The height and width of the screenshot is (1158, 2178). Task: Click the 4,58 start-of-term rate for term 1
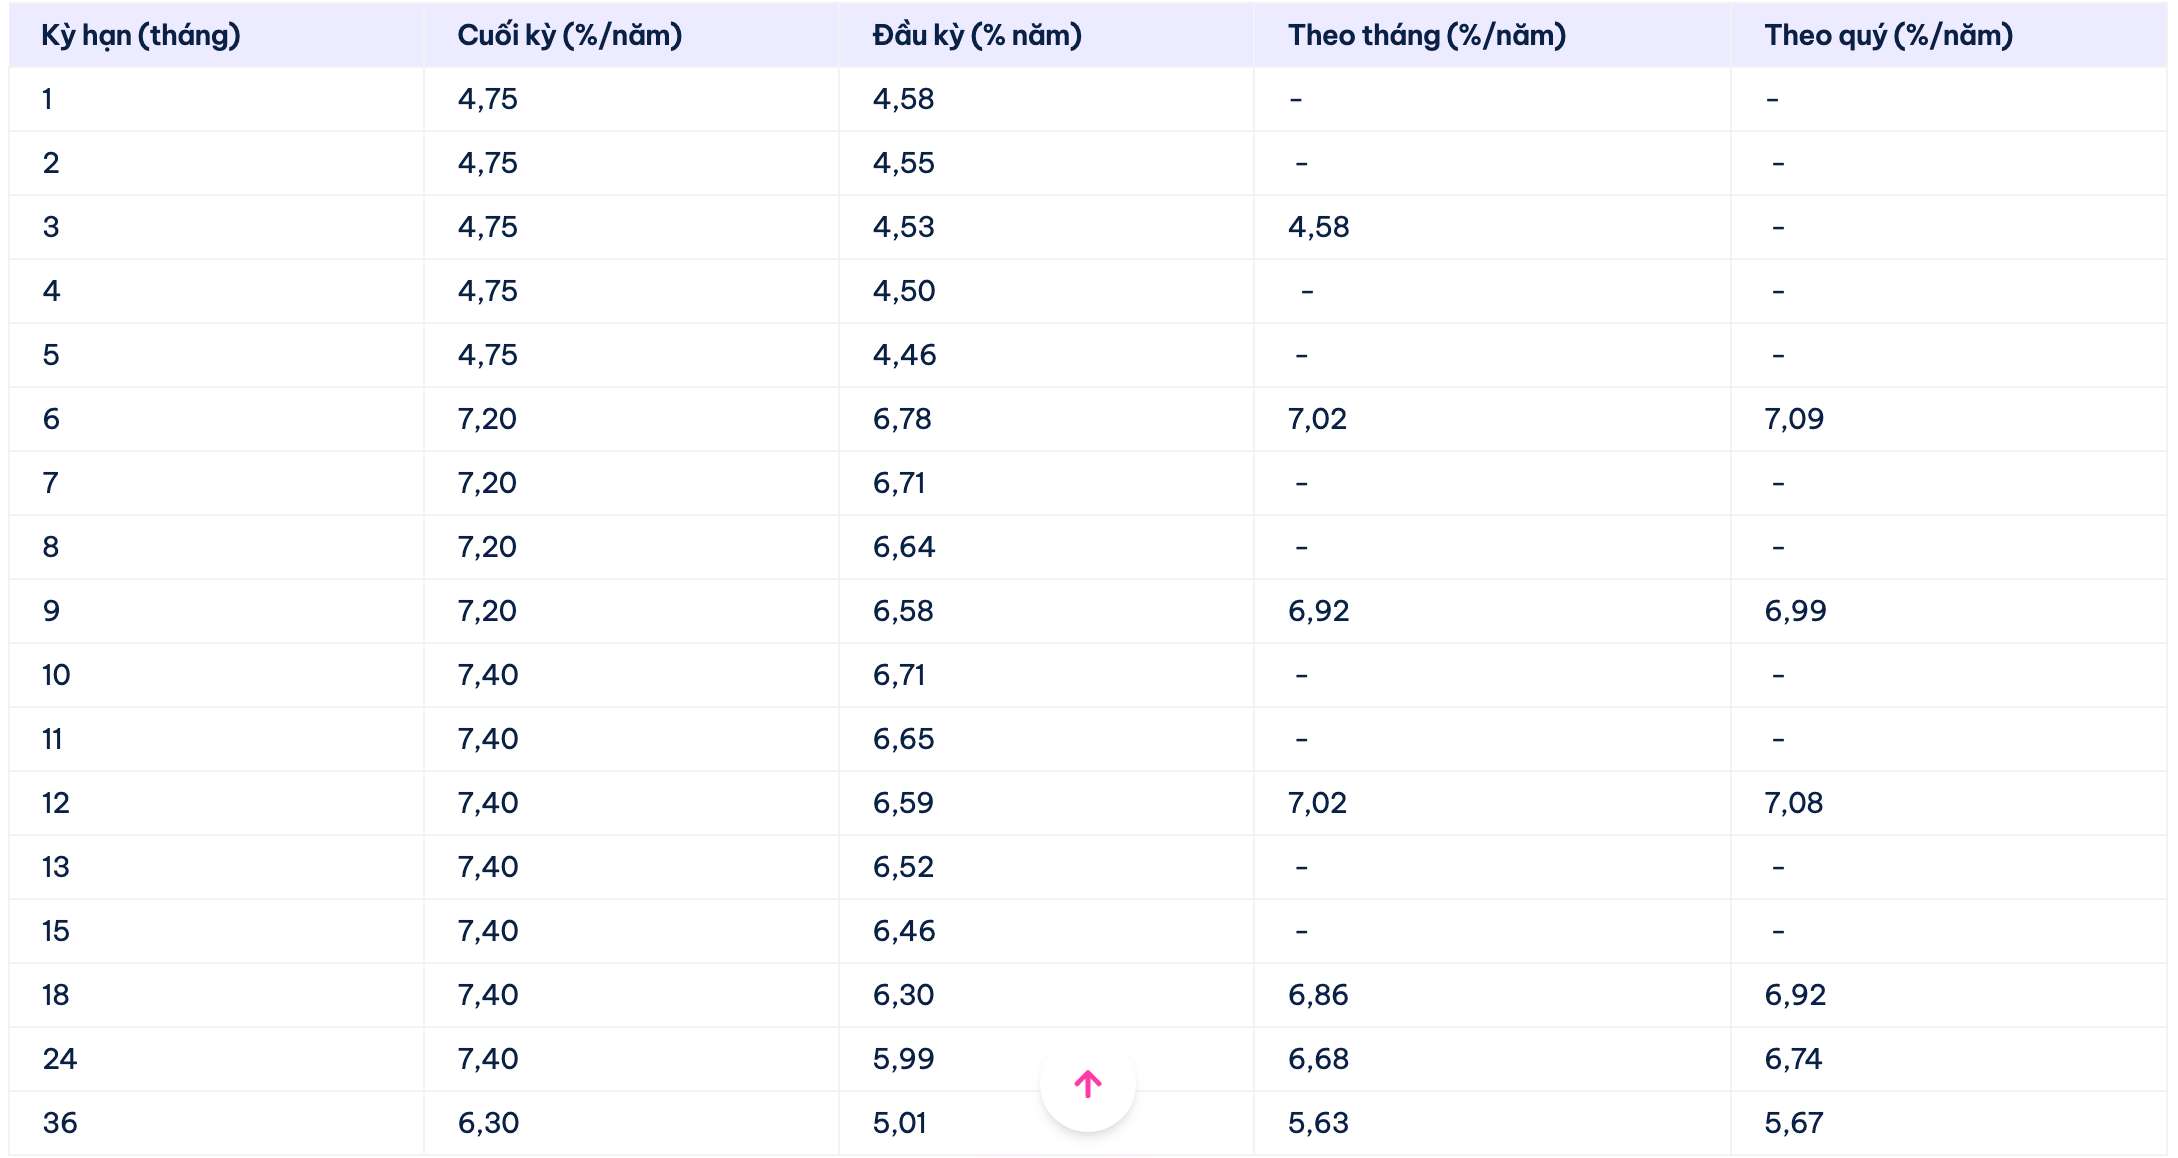pos(903,99)
